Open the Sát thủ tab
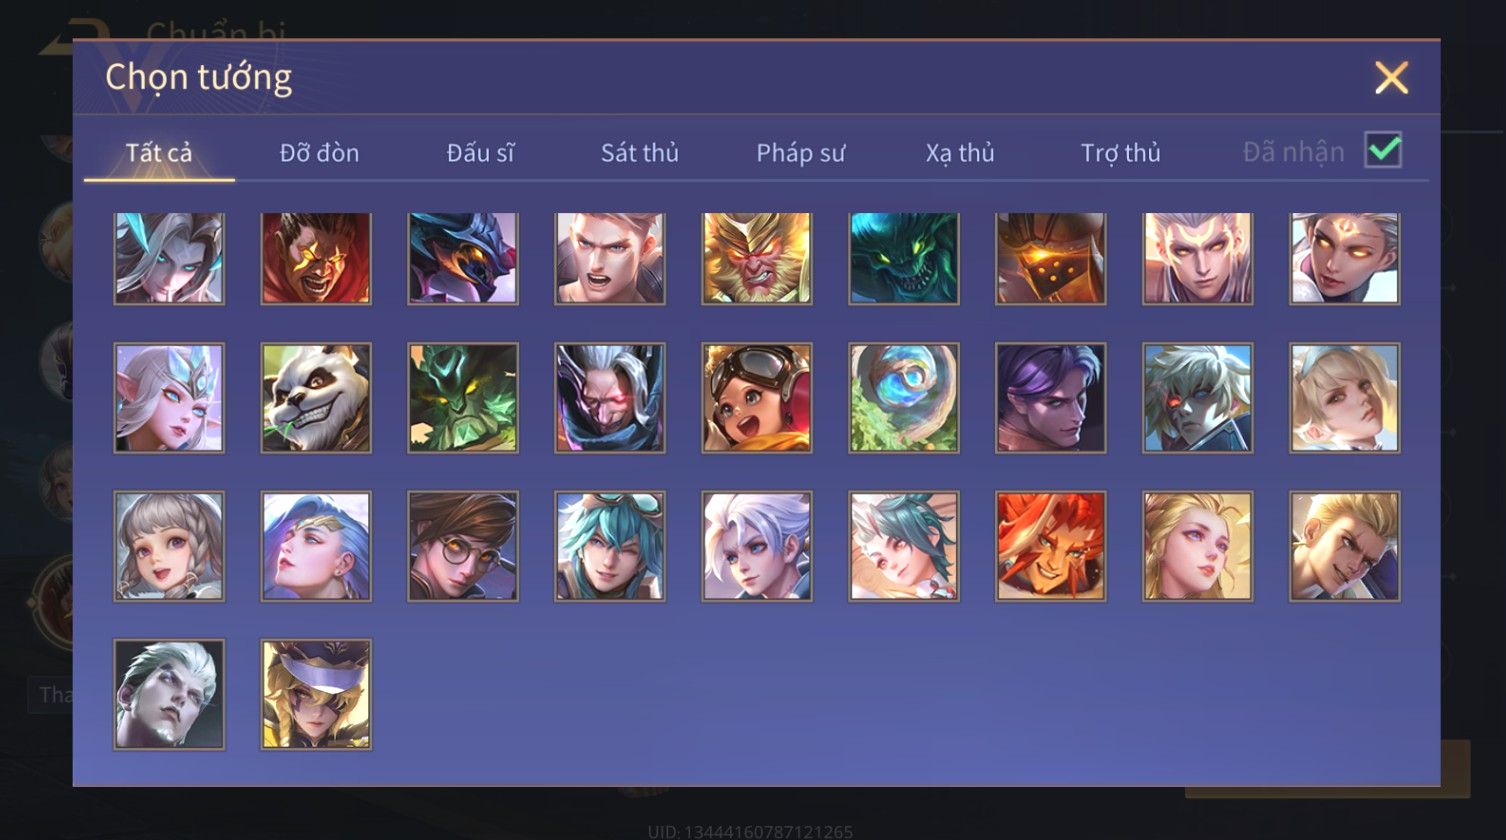 click(x=640, y=153)
